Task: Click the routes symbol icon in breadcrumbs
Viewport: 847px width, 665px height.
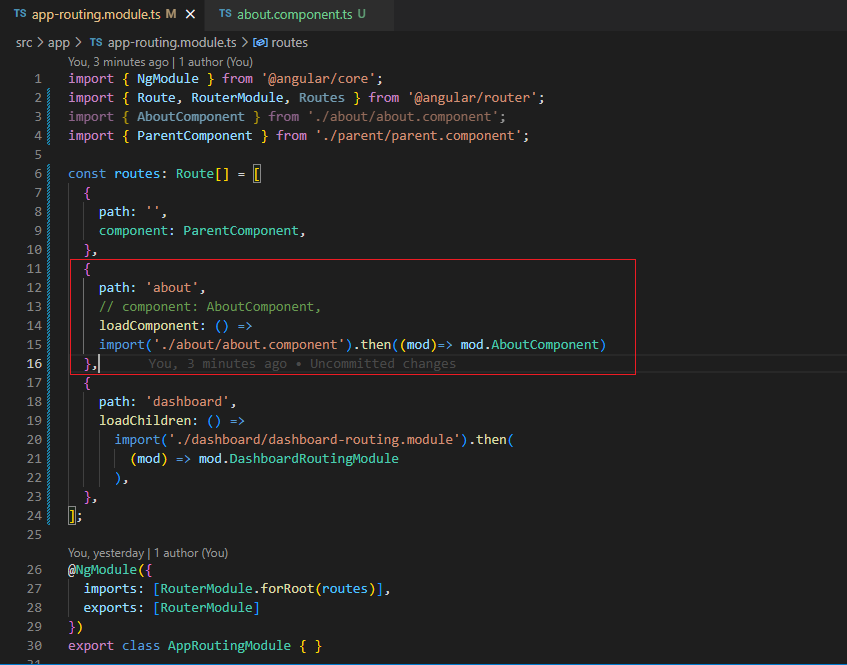Action: 260,43
